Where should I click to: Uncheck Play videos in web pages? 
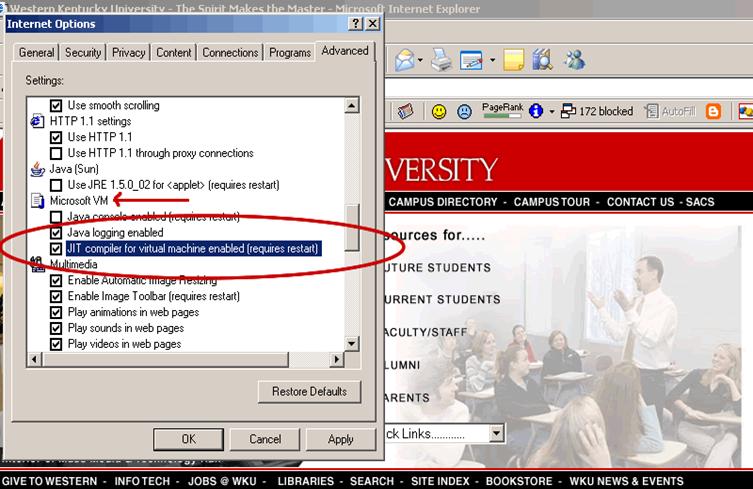tap(56, 344)
